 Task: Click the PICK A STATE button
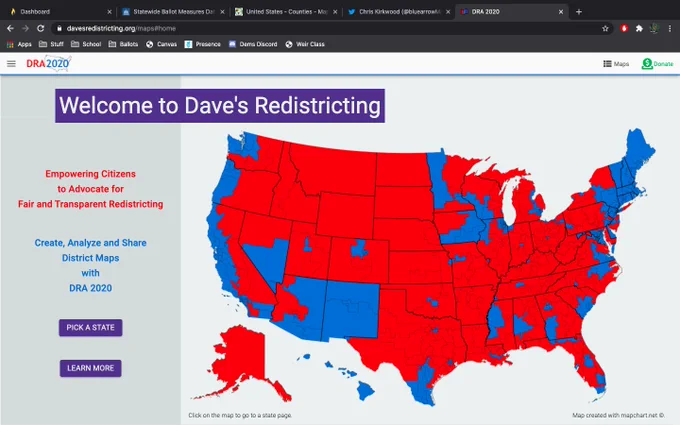coord(91,327)
